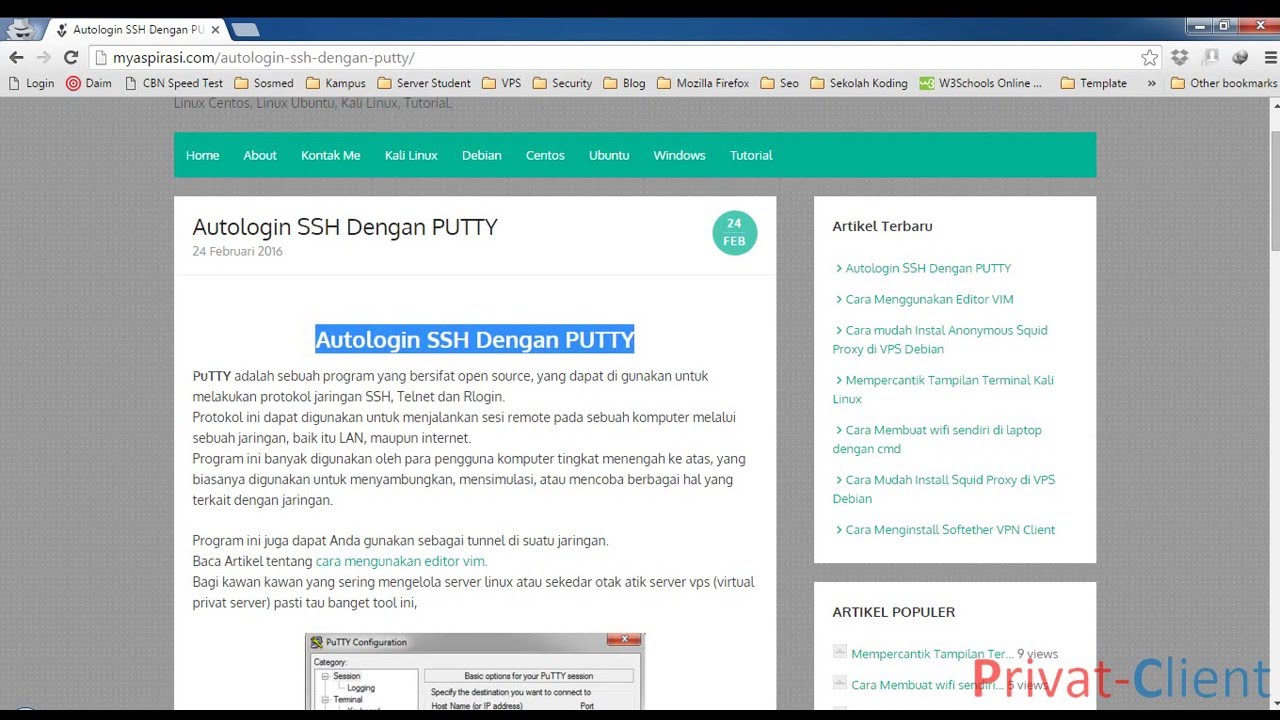This screenshot has width=1280, height=720.
Task: Open the Template bookmark folder
Action: pyautogui.click(x=1094, y=83)
